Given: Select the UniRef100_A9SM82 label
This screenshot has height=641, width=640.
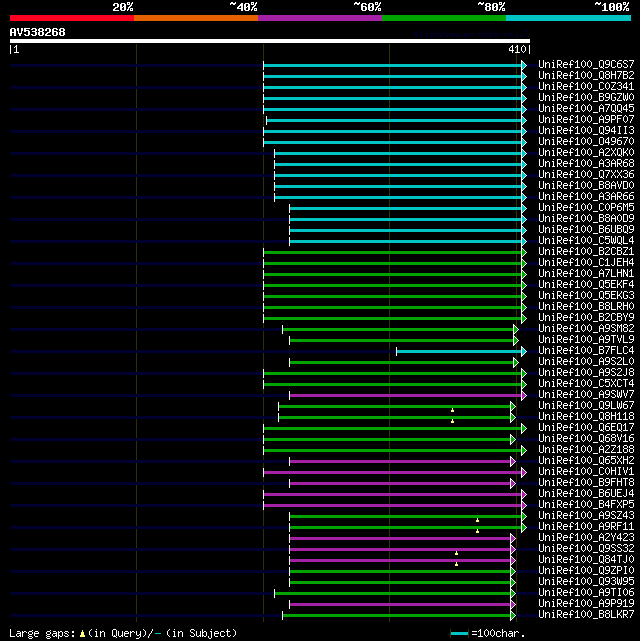Looking at the screenshot, I should pos(586,329).
